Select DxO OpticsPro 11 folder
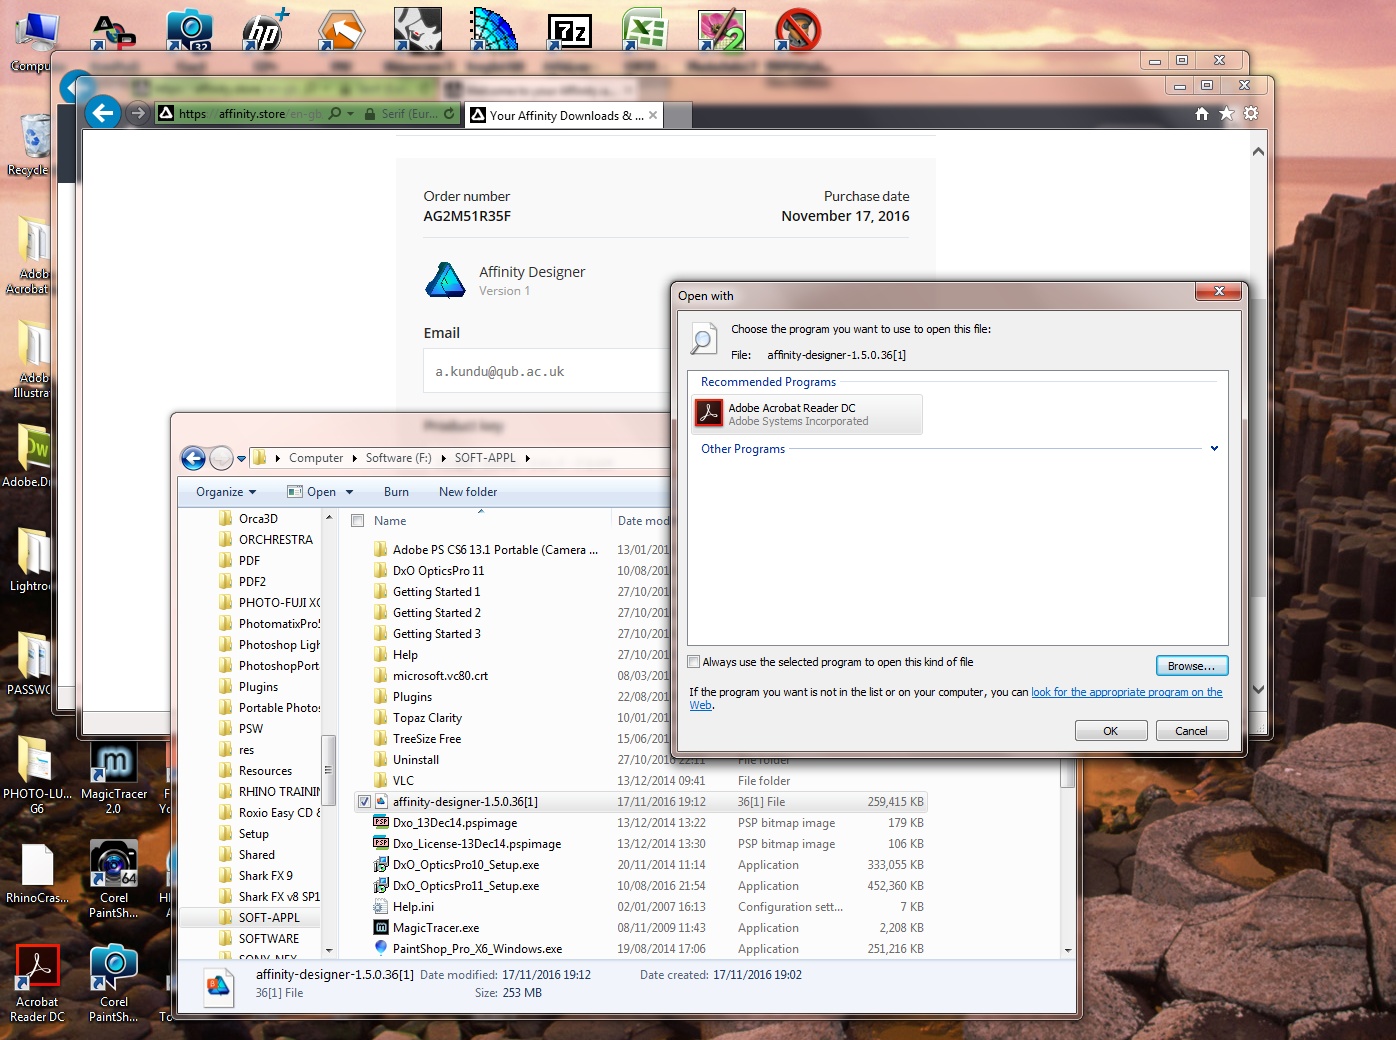Viewport: 1396px width, 1040px height. [438, 571]
